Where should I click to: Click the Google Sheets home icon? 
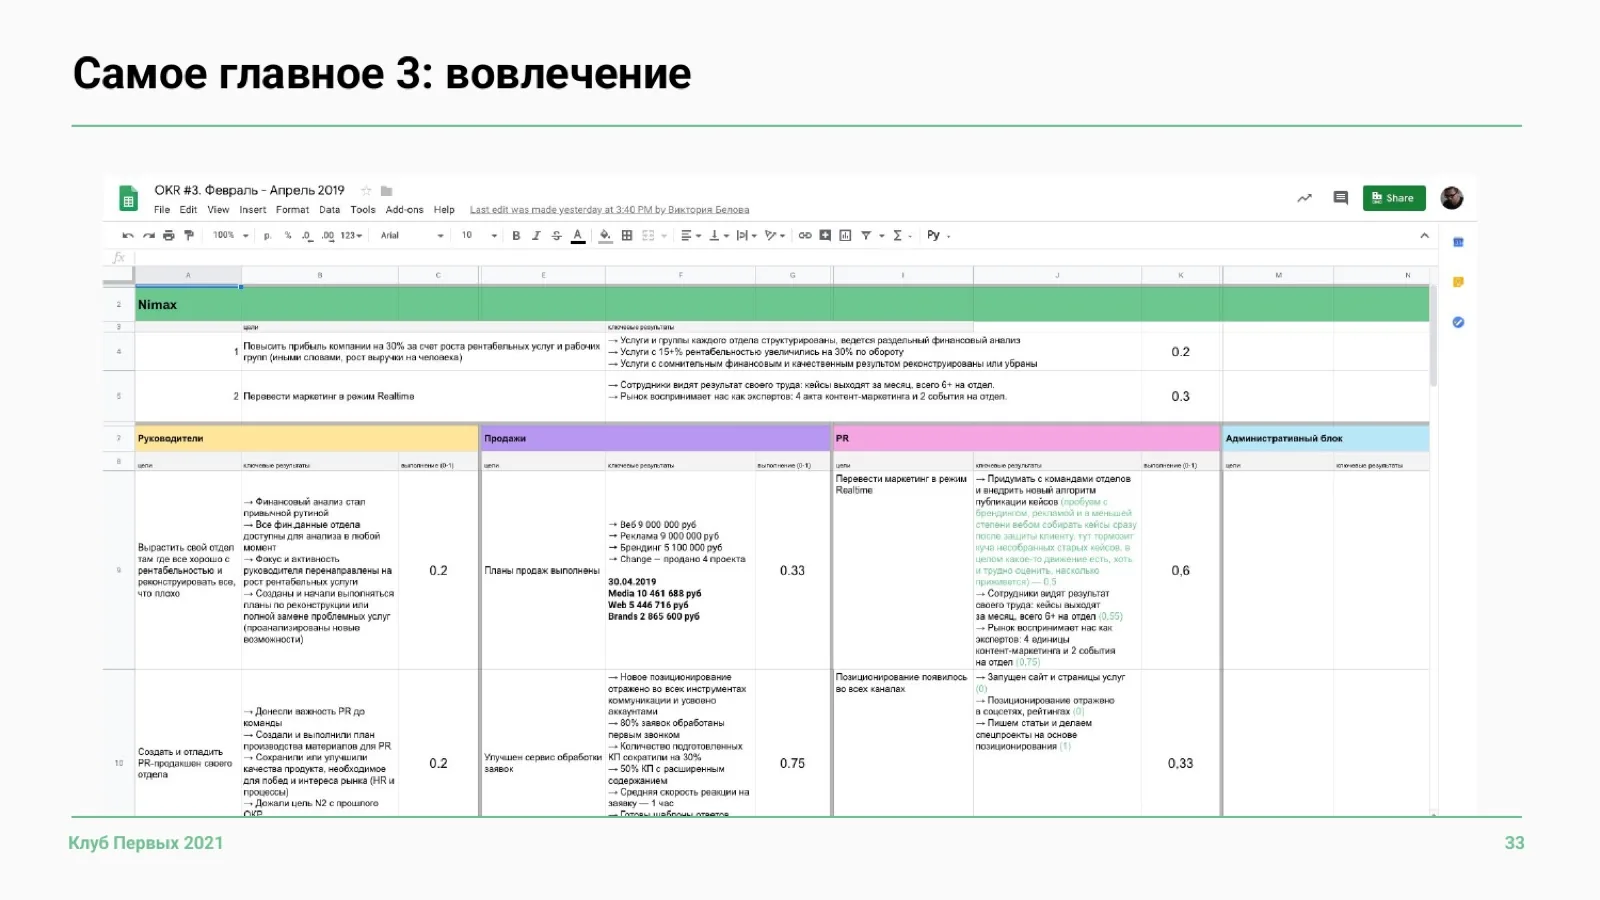(x=128, y=199)
